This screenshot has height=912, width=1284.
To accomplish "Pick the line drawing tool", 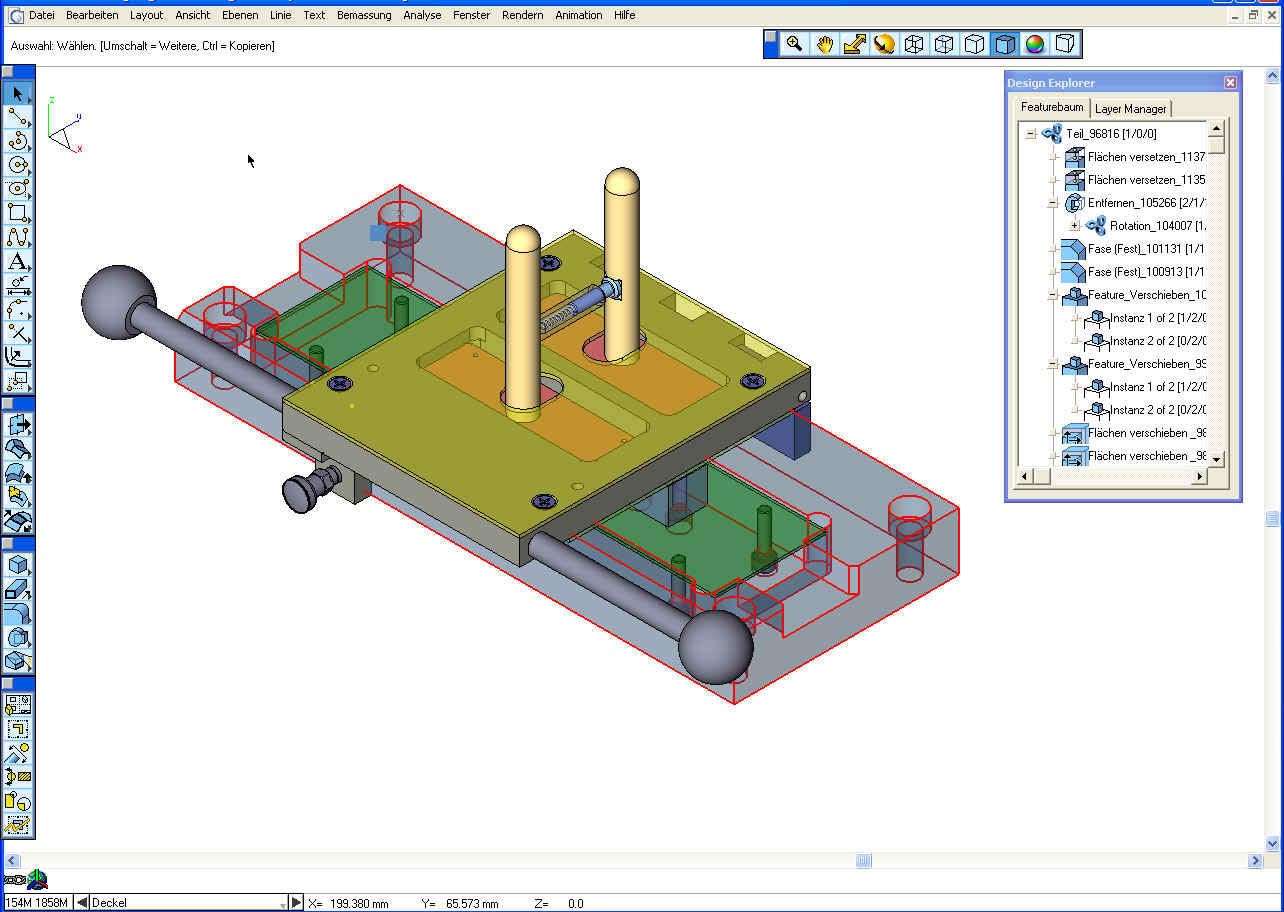I will tap(18, 117).
